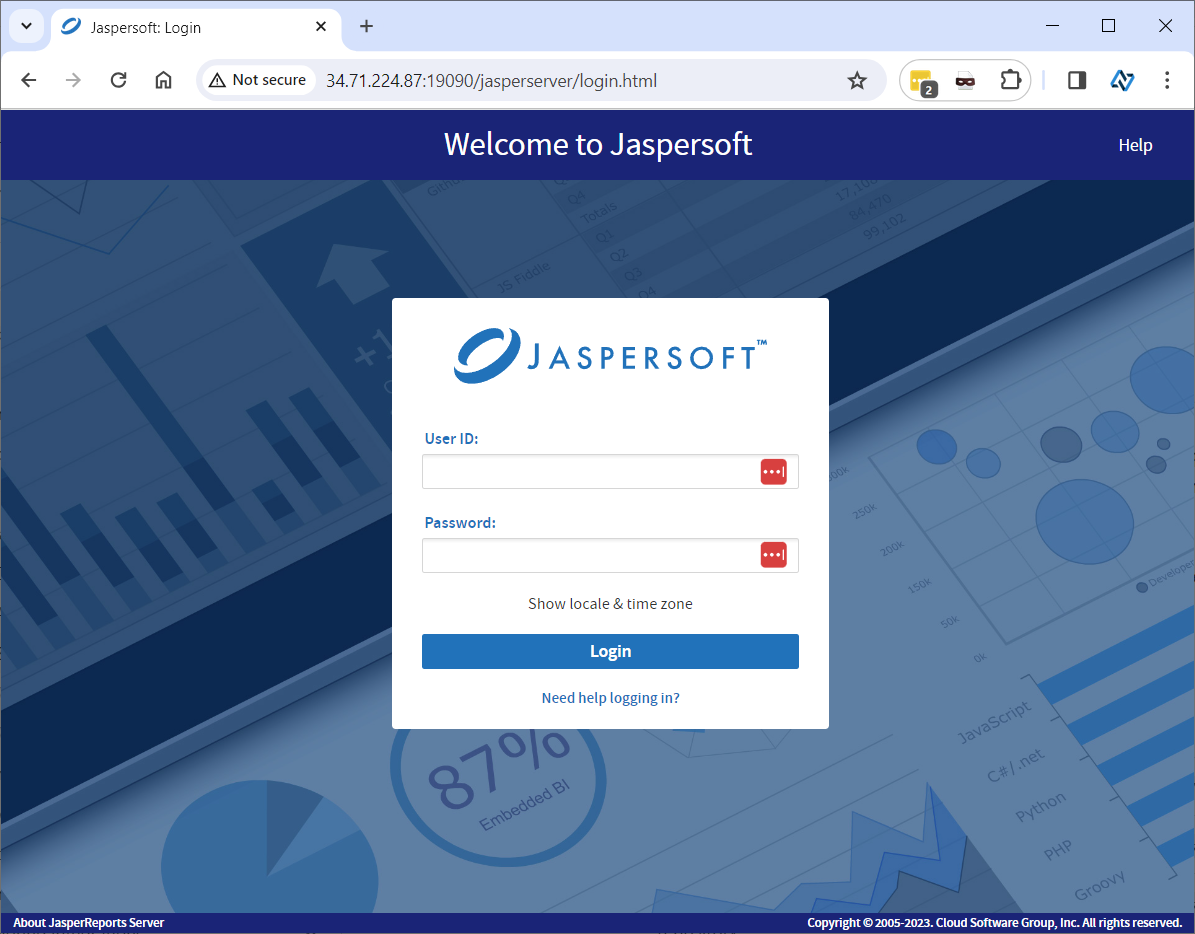Click the yellow extension icon with badge 2
Screen dimensions: 1195x934
[x=921, y=81]
